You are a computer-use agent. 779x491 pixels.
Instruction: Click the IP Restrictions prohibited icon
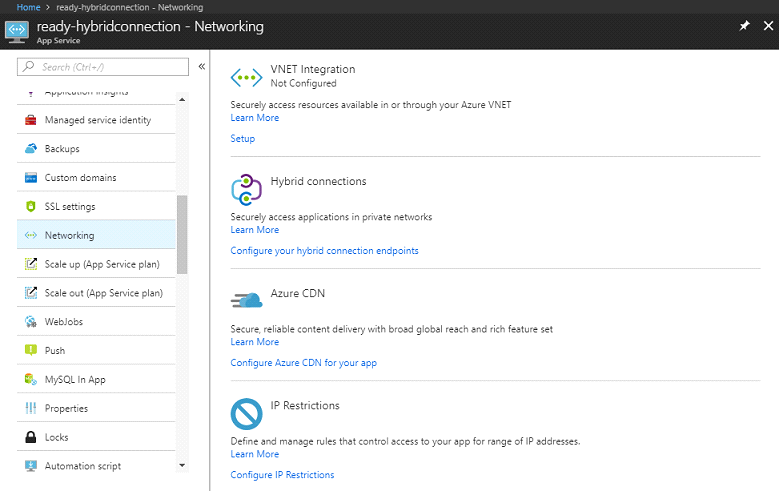tap(246, 414)
